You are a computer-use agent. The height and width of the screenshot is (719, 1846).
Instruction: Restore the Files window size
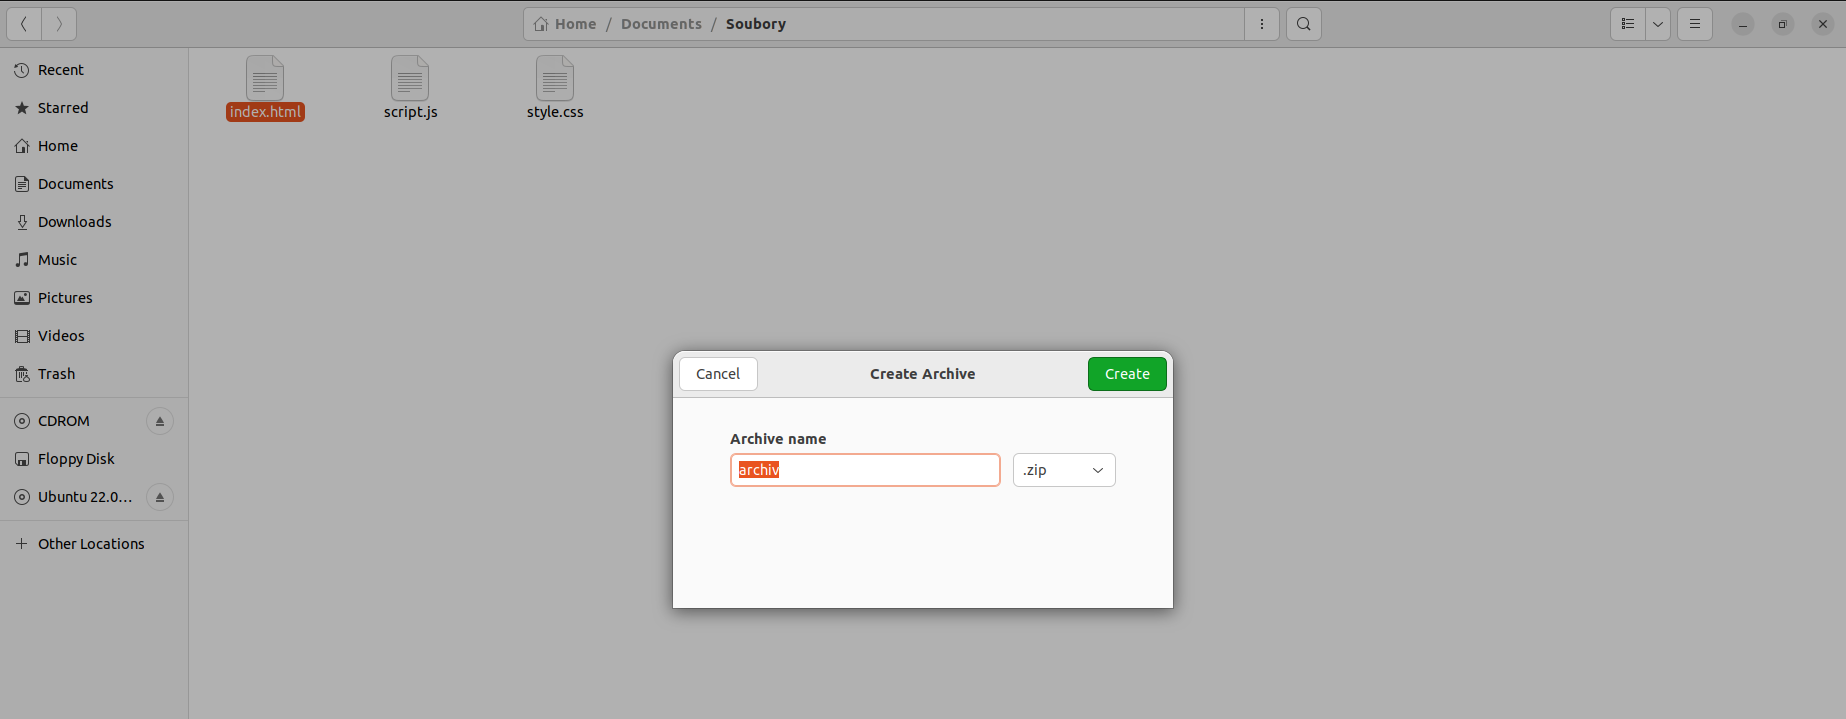[x=1783, y=24]
